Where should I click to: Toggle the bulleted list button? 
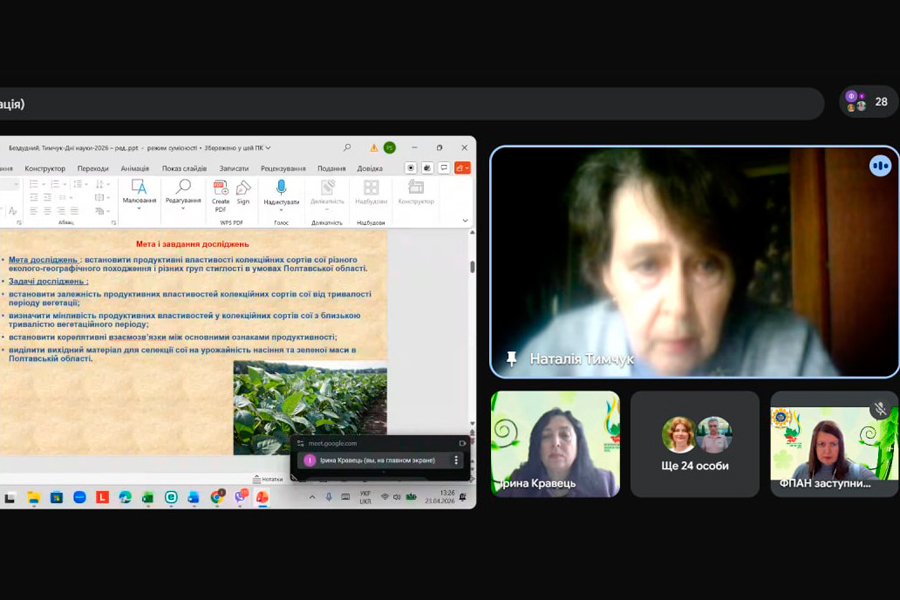[36, 184]
